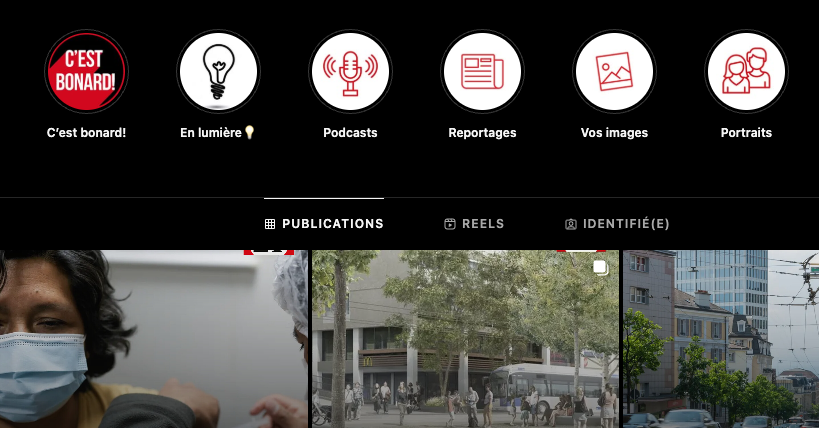Viewport: 819px width, 428px height.
Task: Open the post of city buildings street
Action: (x=721, y=339)
